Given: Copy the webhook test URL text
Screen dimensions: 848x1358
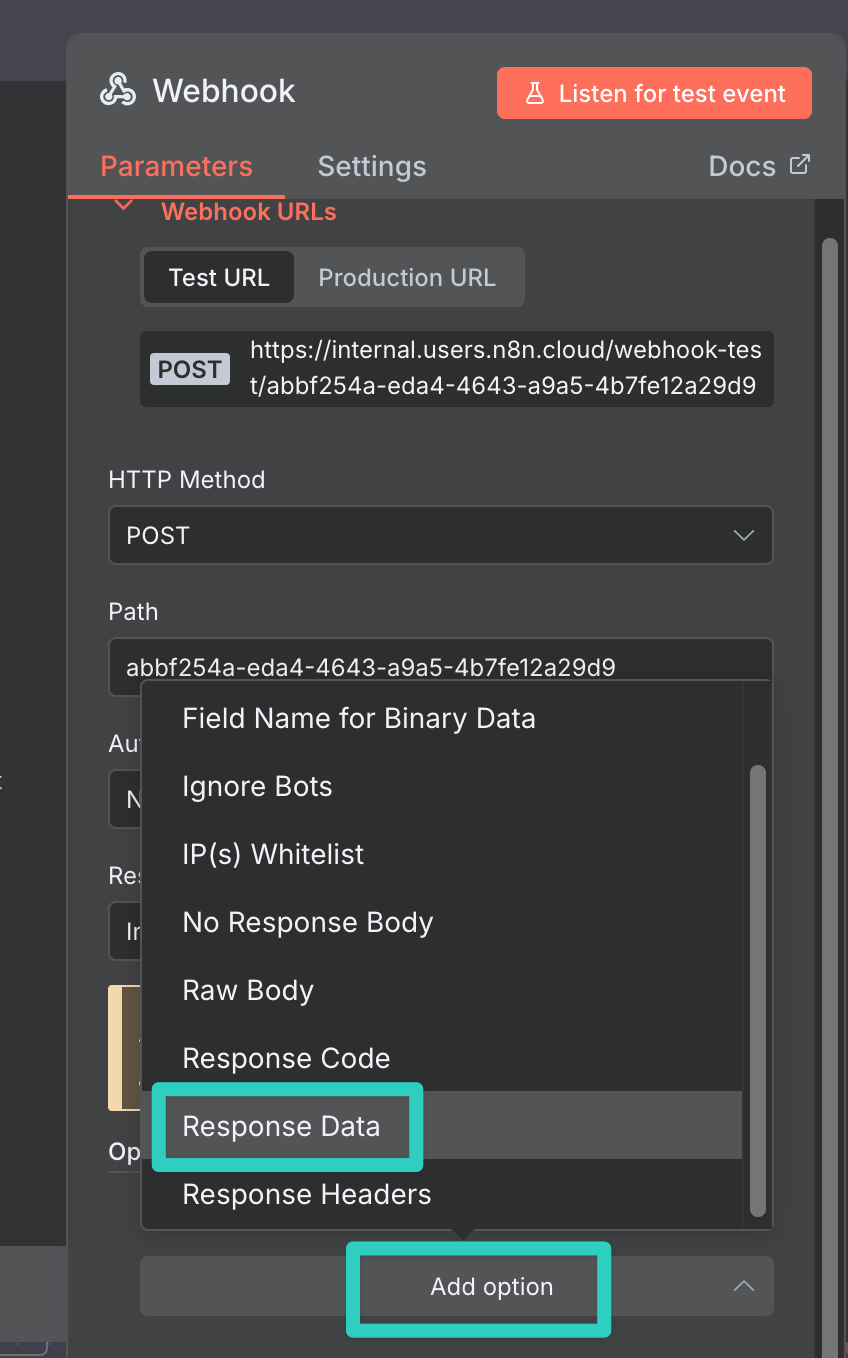Looking at the screenshot, I should pyautogui.click(x=505, y=368).
